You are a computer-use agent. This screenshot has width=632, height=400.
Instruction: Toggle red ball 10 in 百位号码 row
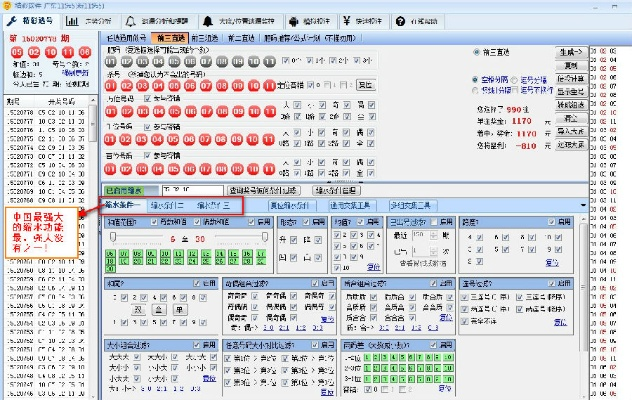point(253,169)
